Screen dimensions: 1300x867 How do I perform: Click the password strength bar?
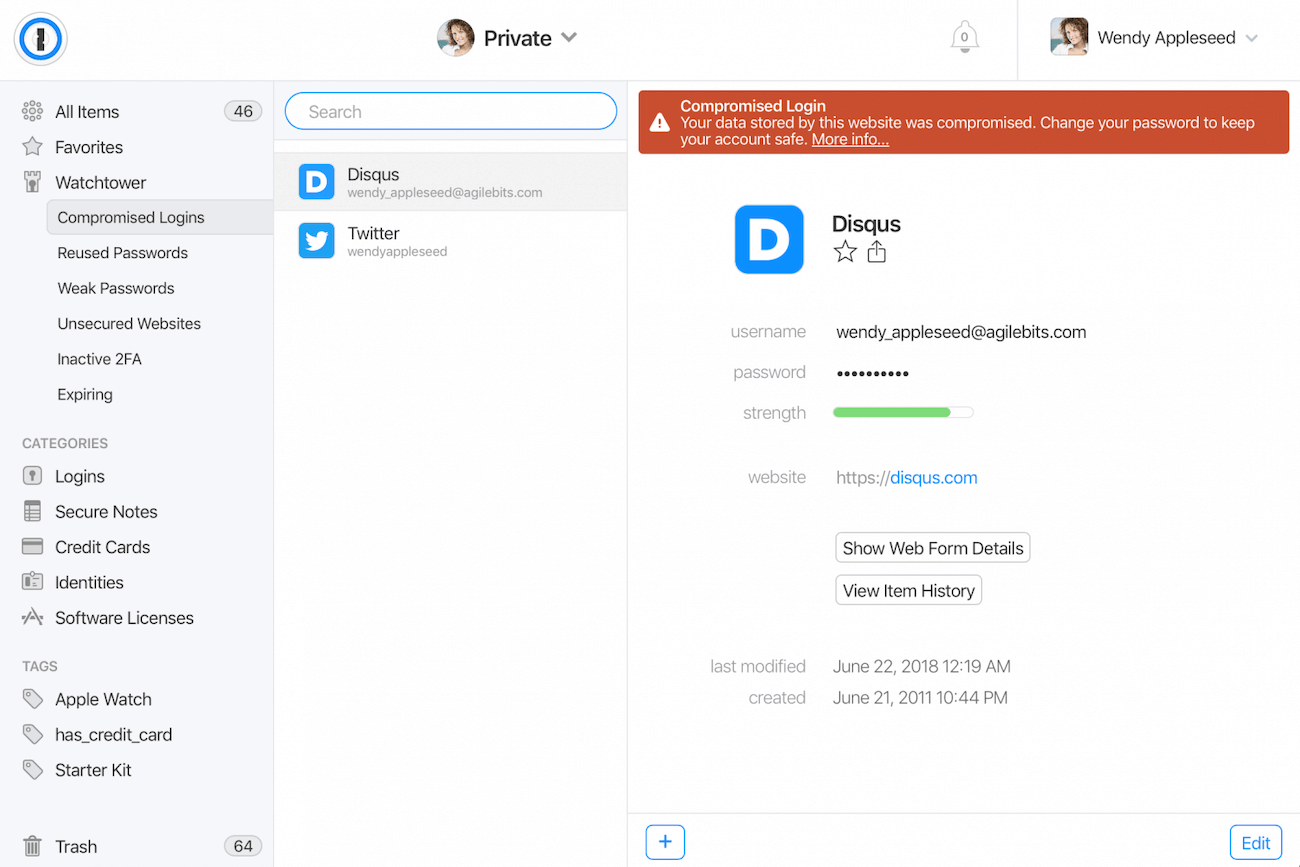903,412
